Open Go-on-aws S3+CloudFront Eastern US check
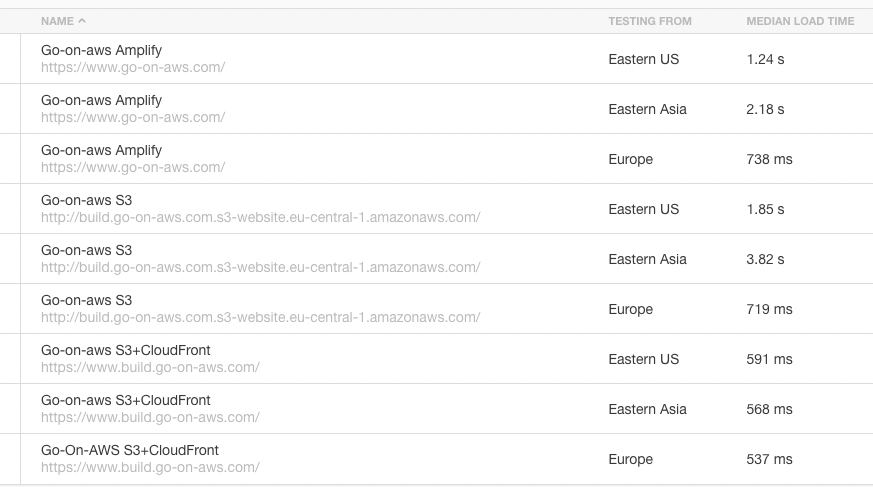Image resolution: width=873 pixels, height=487 pixels. click(126, 350)
